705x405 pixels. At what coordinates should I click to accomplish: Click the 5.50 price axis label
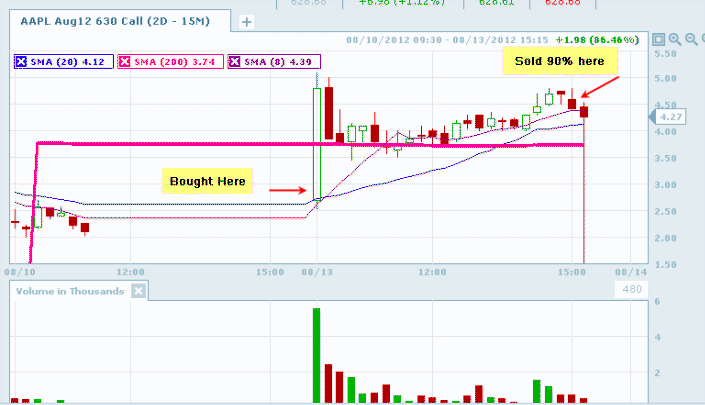coord(665,53)
